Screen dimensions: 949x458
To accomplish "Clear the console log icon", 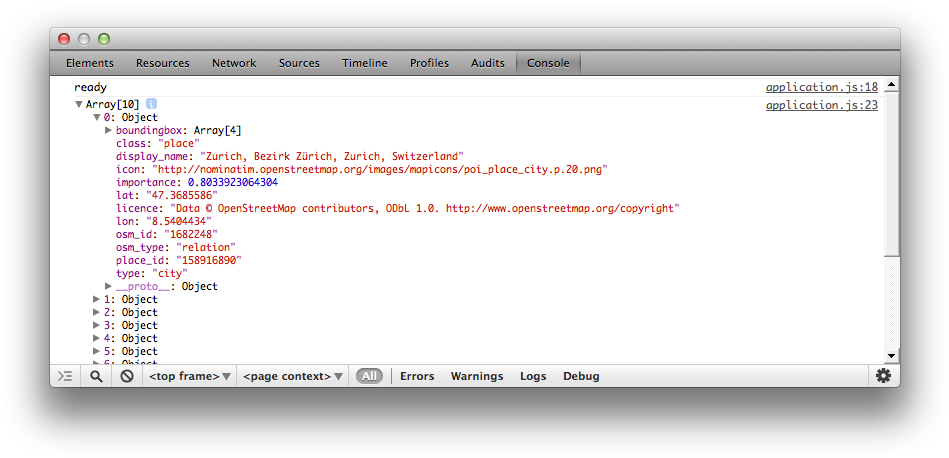I will pyautogui.click(x=127, y=376).
